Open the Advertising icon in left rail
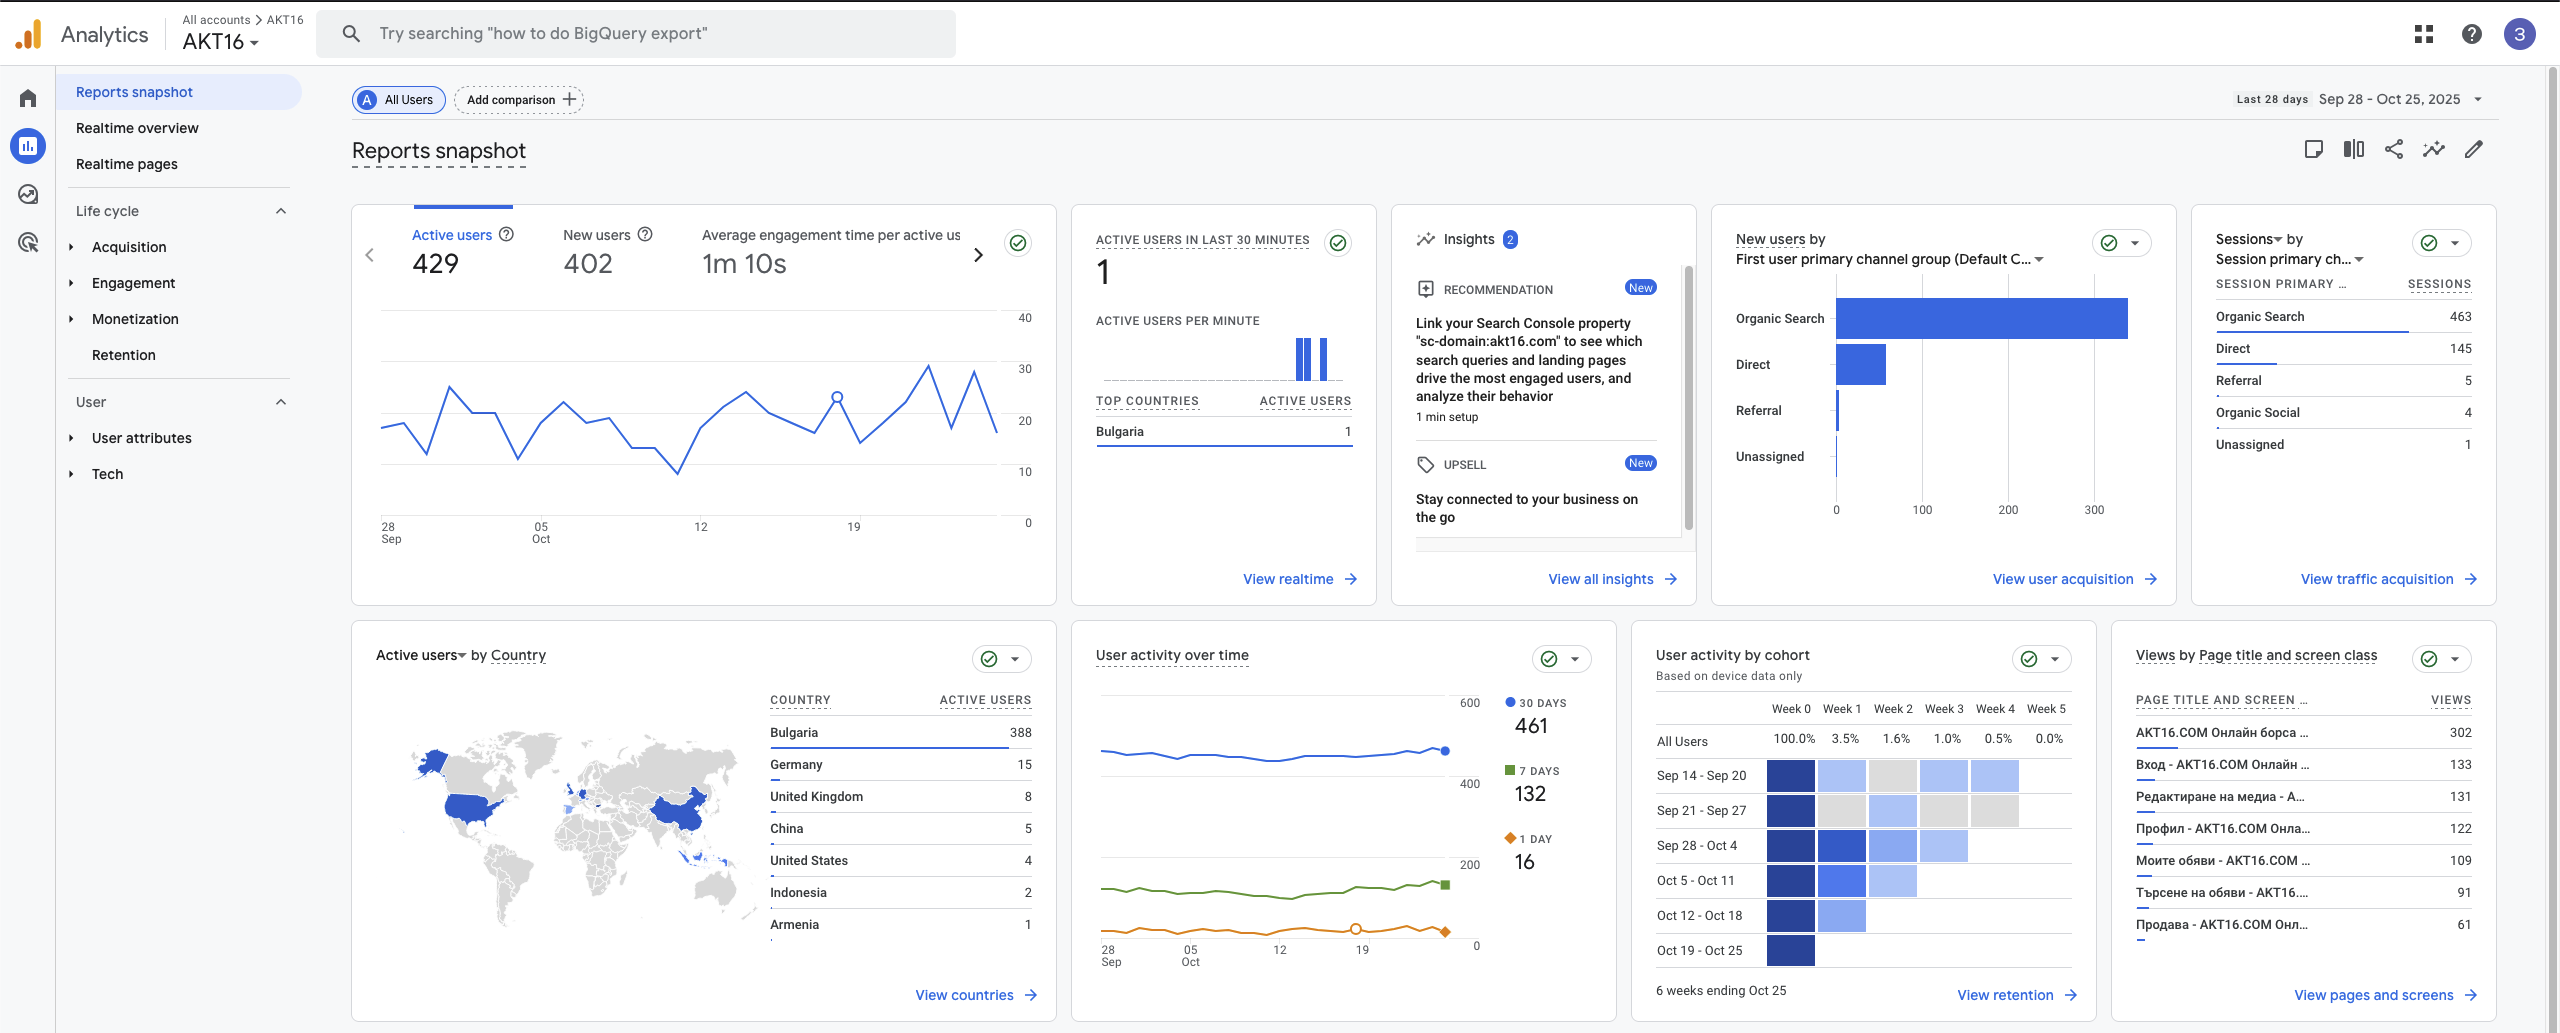The image size is (2560, 1033). coord(28,242)
